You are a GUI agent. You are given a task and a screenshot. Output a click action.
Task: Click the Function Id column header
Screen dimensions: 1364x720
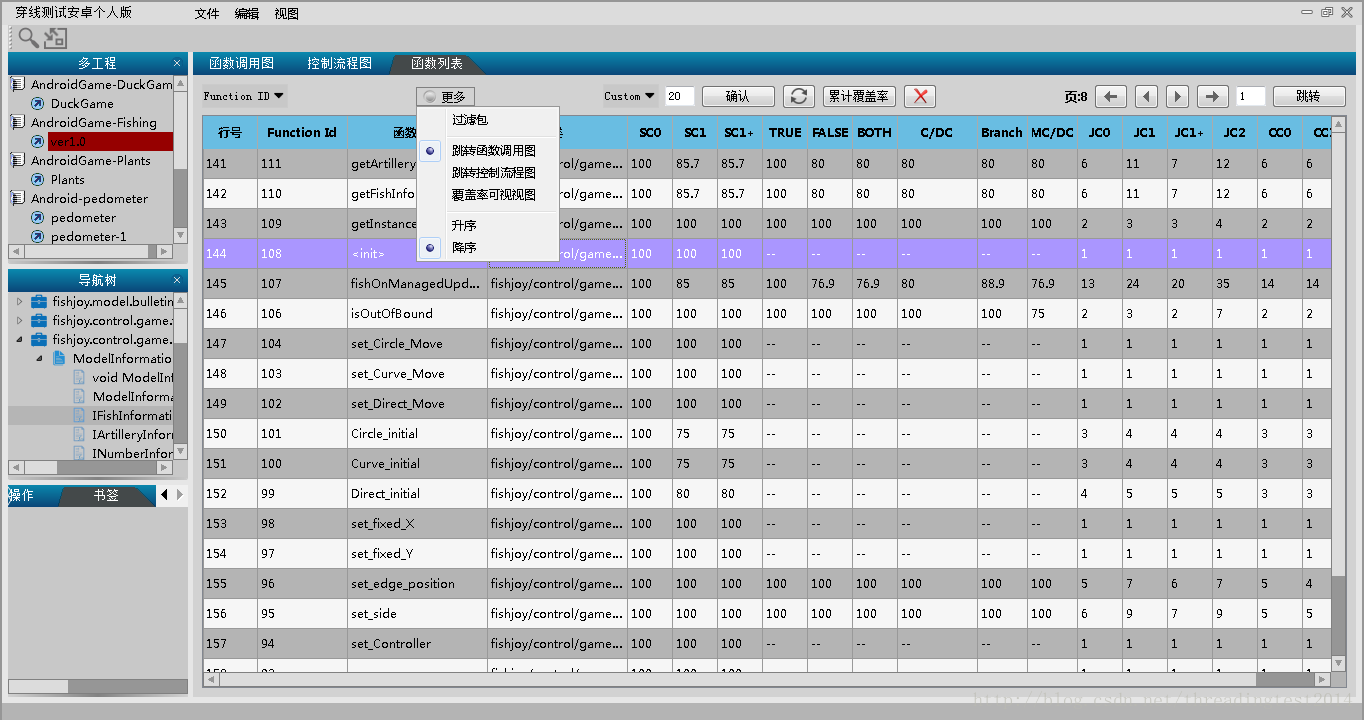click(301, 132)
